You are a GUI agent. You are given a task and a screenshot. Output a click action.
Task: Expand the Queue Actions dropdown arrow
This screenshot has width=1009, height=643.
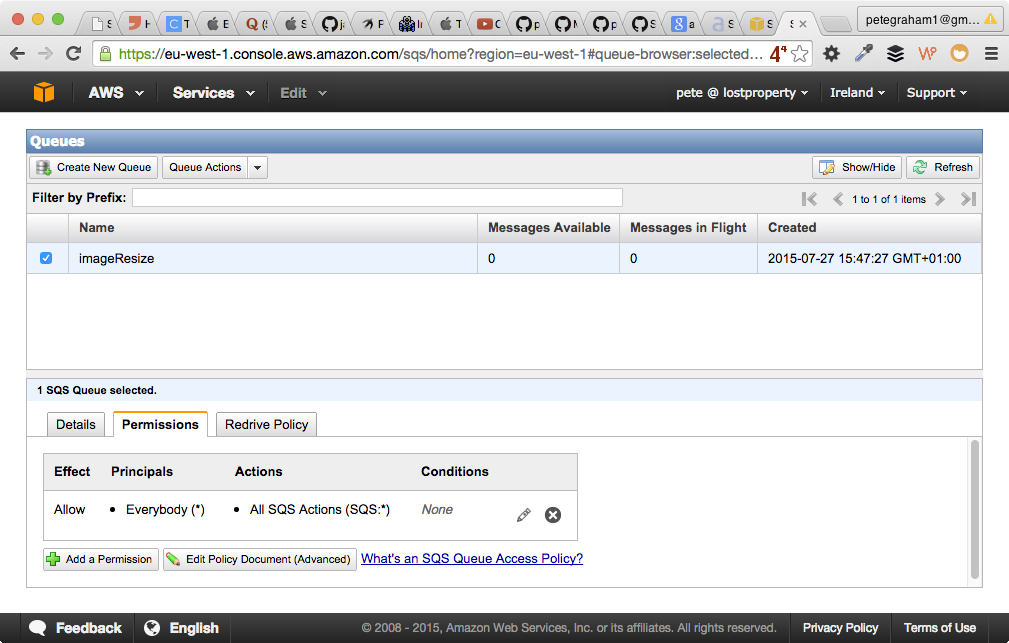(x=257, y=167)
